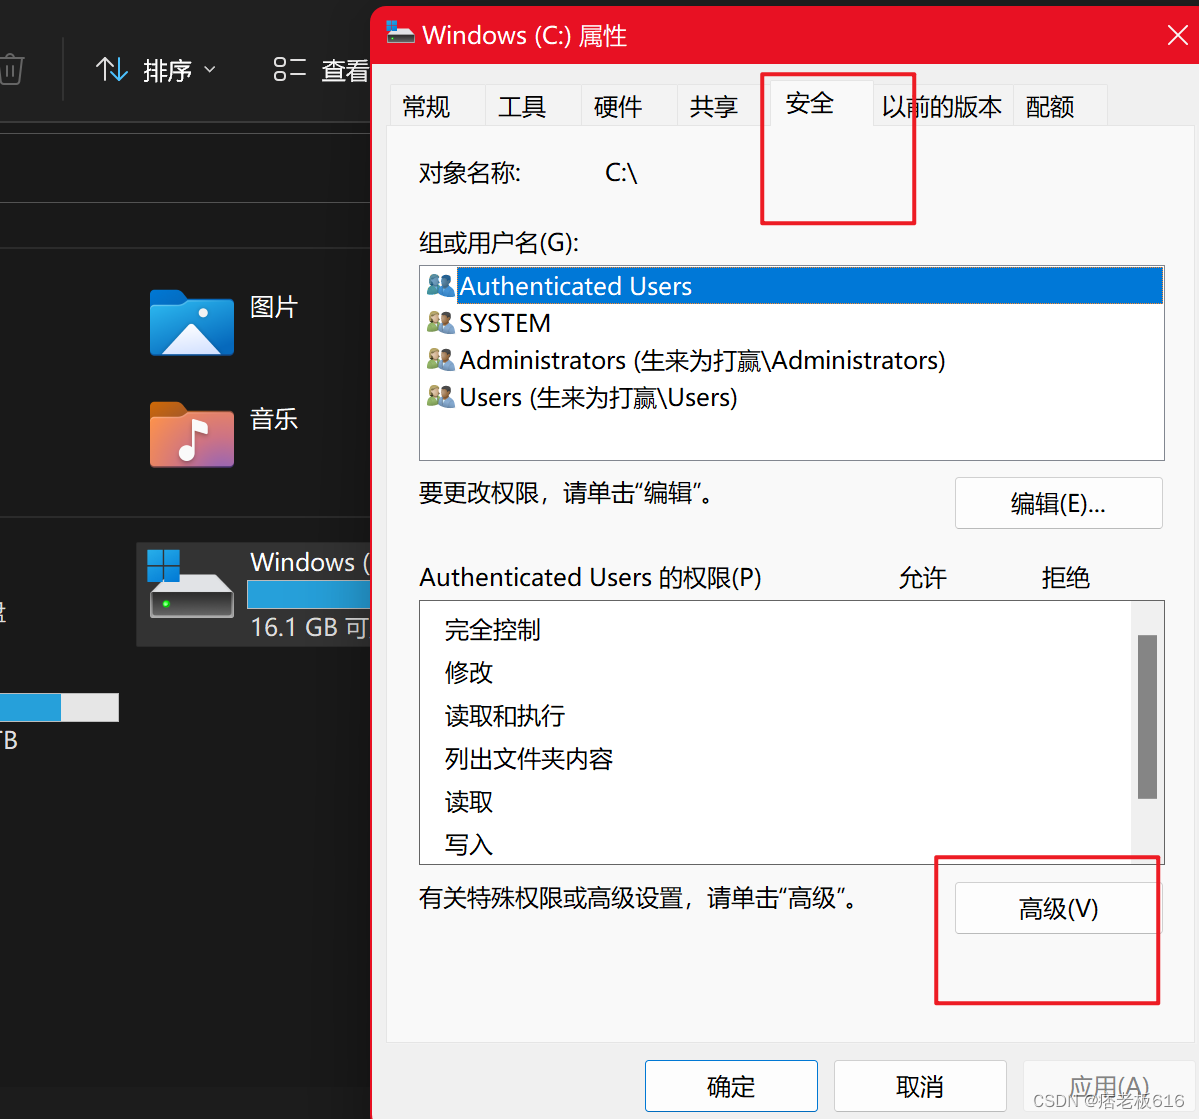This screenshot has width=1199, height=1119.
Task: Confirm with the 确定 button
Action: (x=731, y=1086)
